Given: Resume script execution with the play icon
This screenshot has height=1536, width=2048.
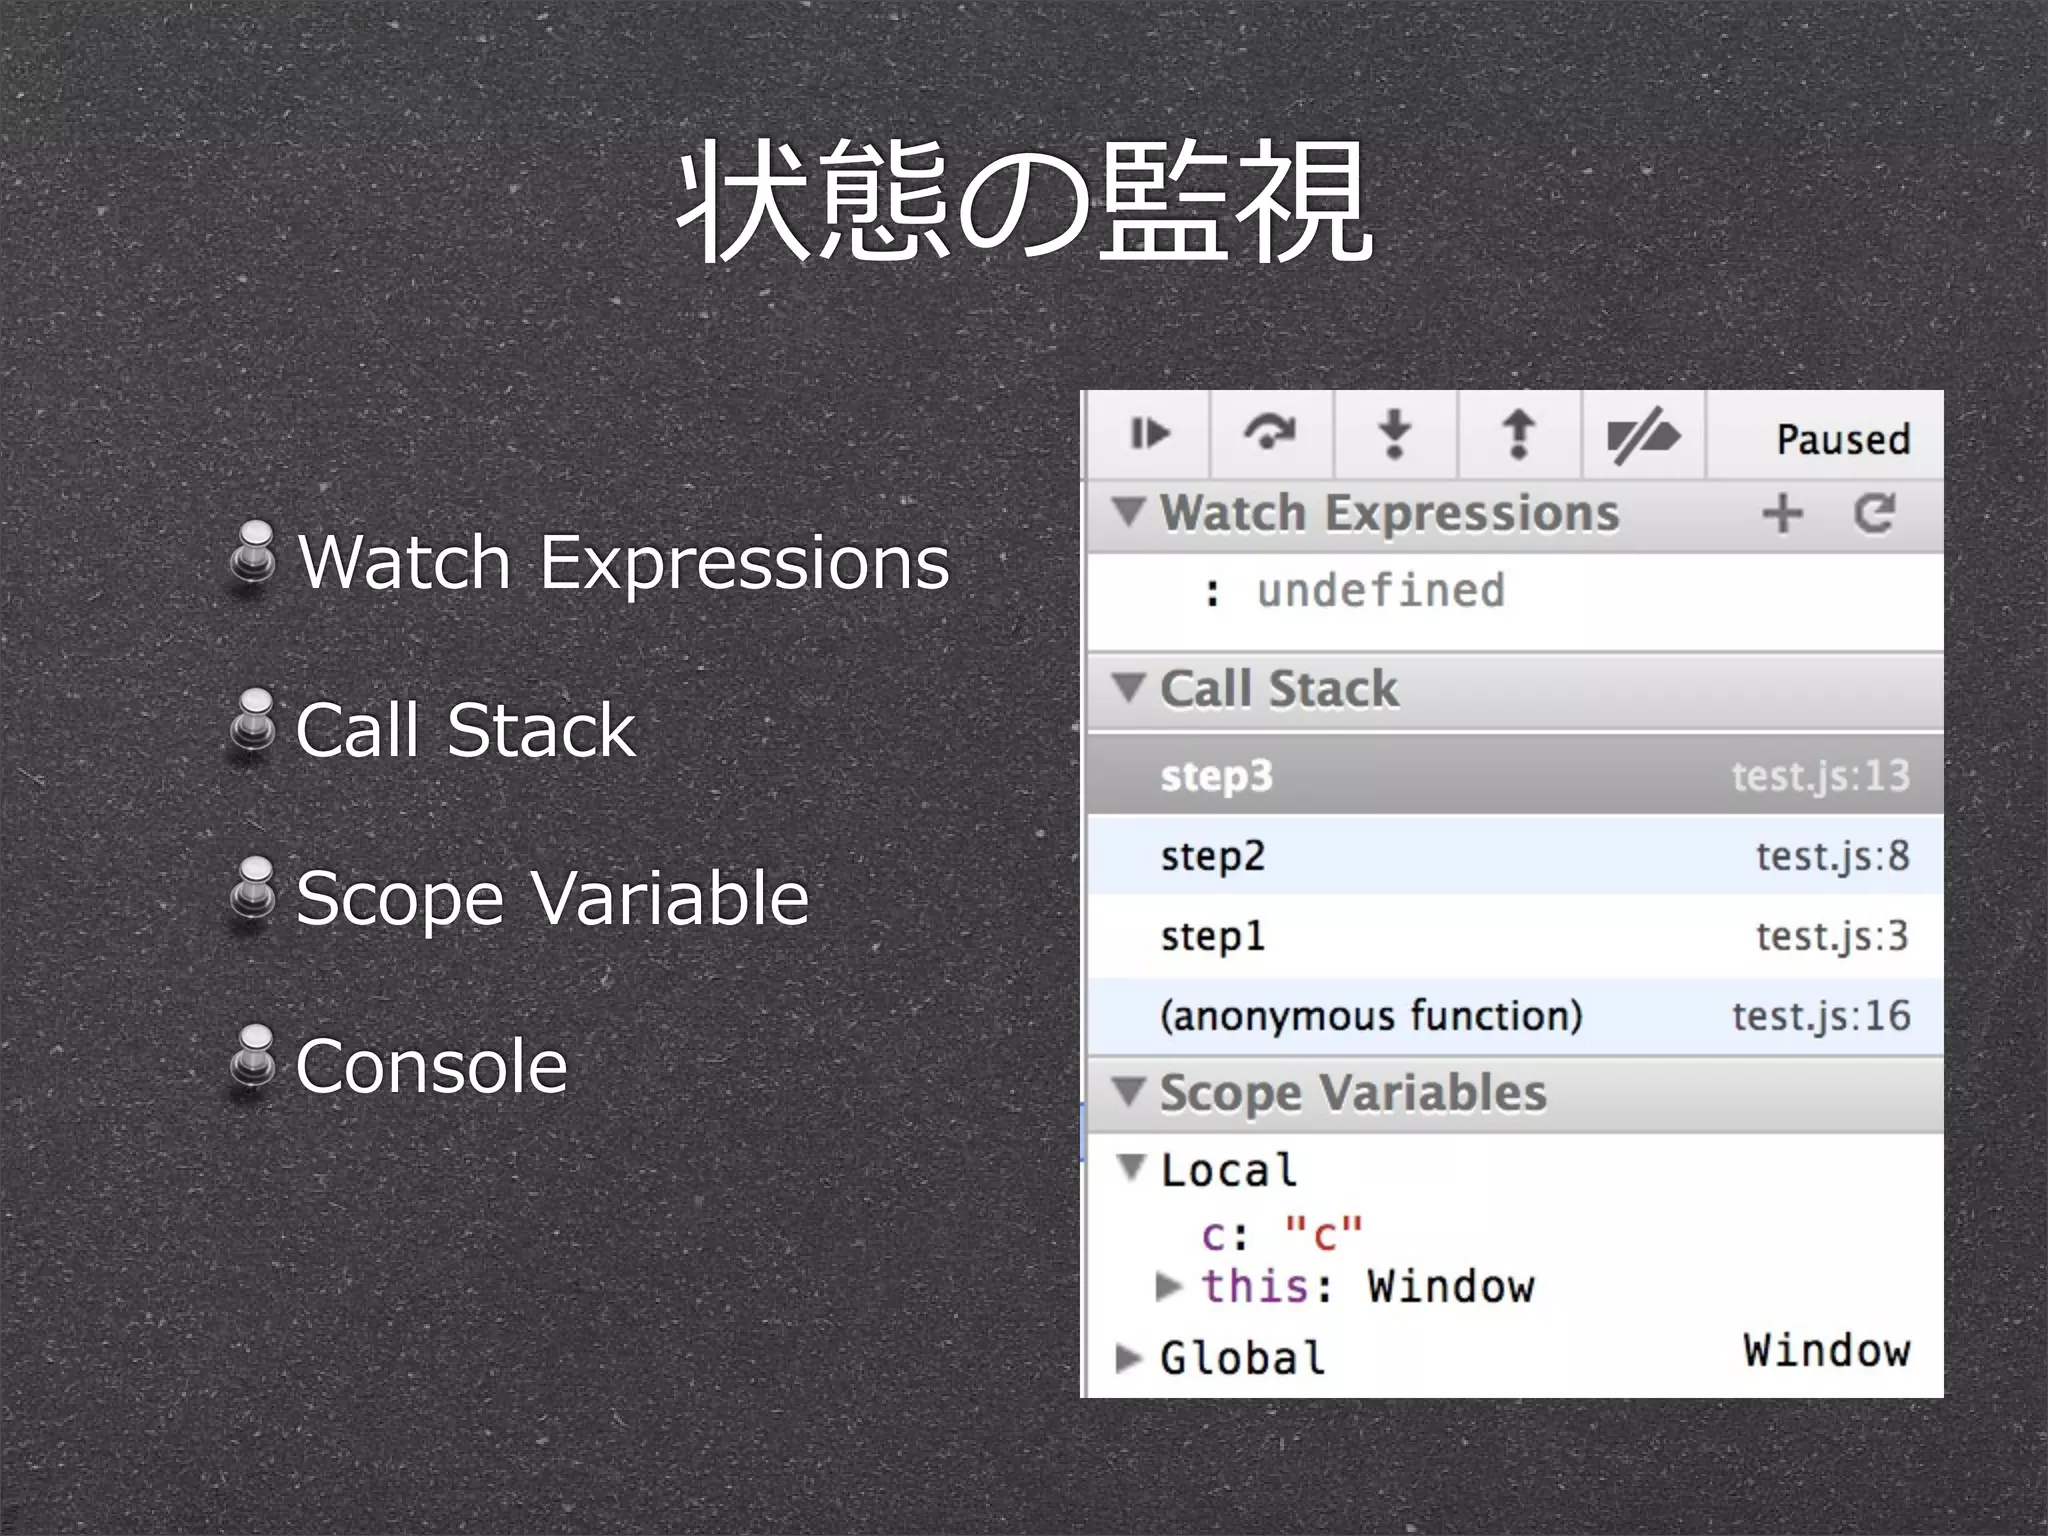Looking at the screenshot, I should [x=1149, y=435].
